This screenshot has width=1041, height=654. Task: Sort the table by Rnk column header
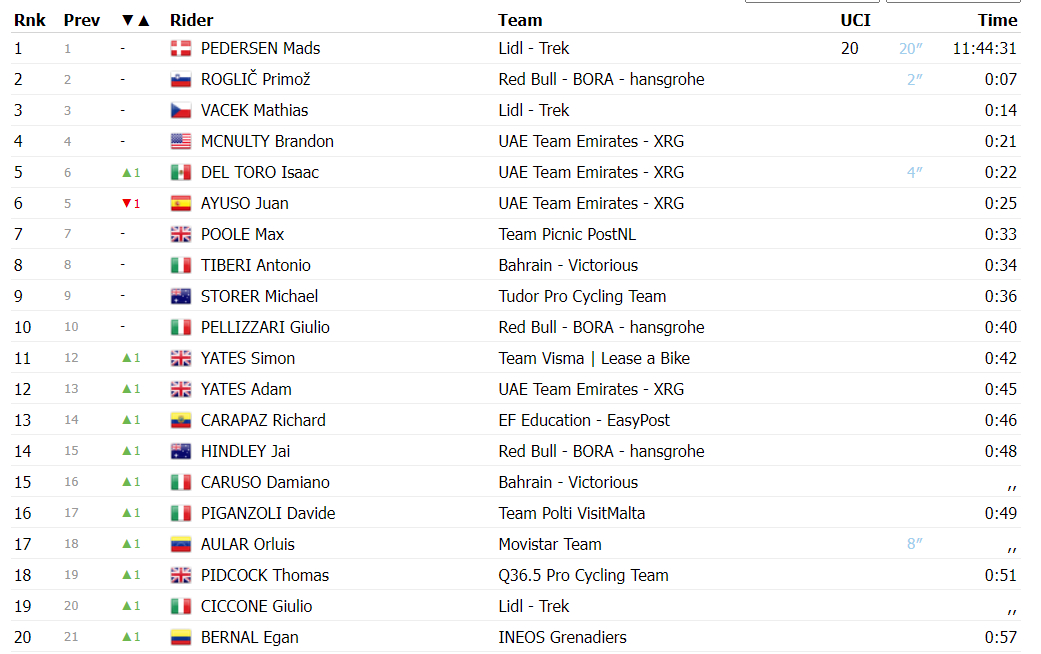pos(30,21)
